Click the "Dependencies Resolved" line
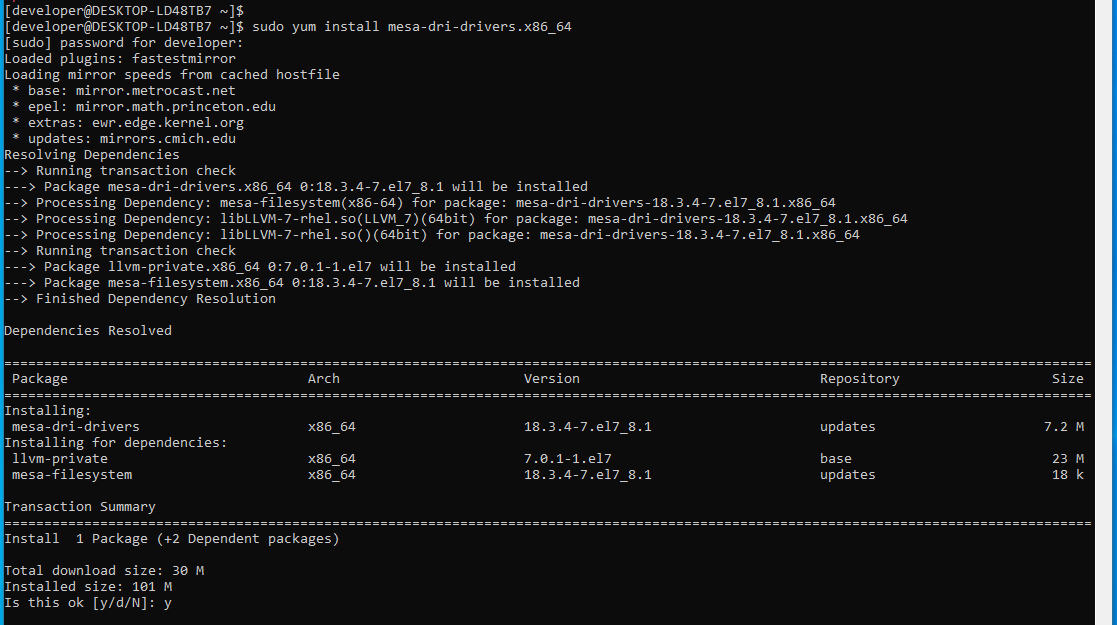Image resolution: width=1117 pixels, height=625 pixels. [x=88, y=330]
